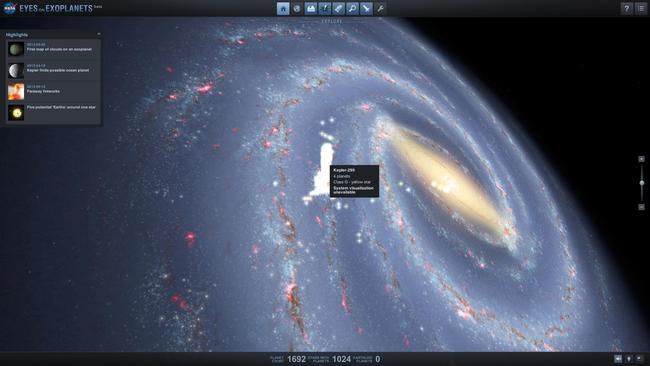Select the satellite icon in the toolbar
The width and height of the screenshot is (650, 366).
click(366, 8)
